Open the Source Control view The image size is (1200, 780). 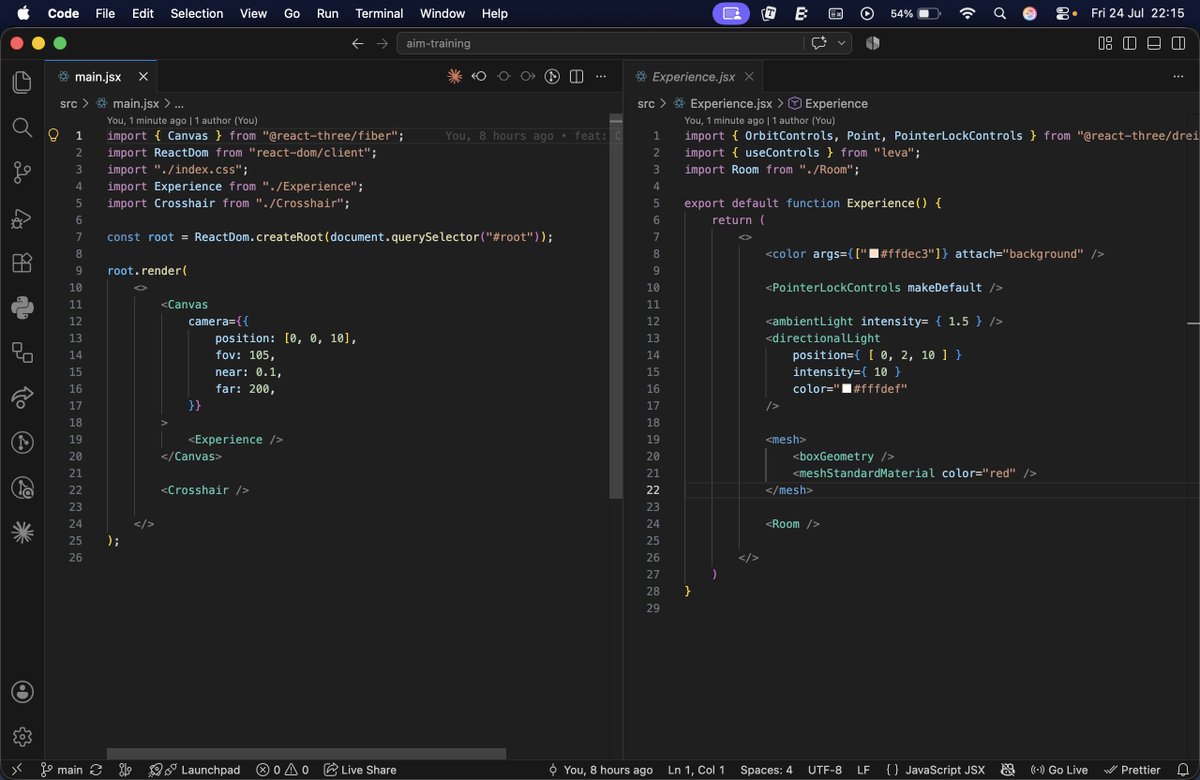pos(22,173)
